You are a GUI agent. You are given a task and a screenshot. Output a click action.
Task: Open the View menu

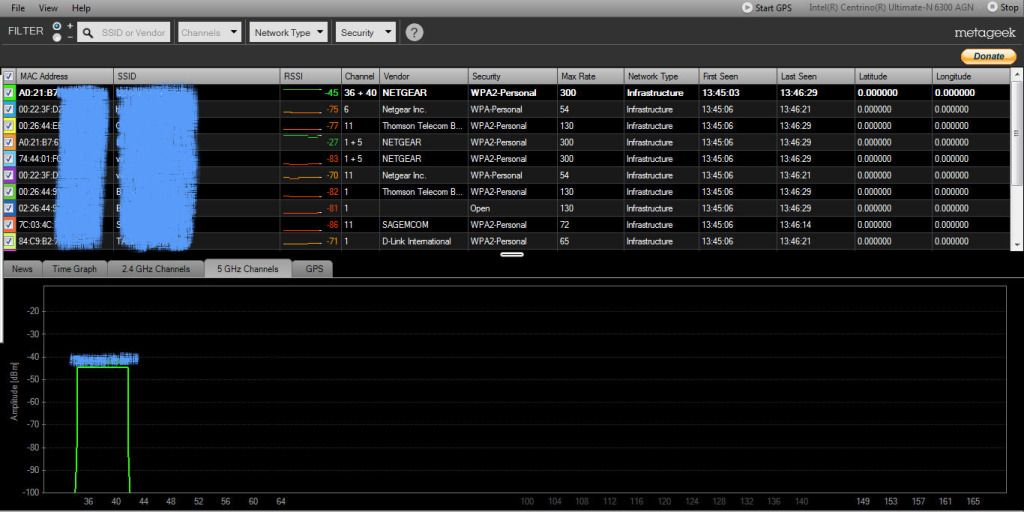click(x=48, y=8)
